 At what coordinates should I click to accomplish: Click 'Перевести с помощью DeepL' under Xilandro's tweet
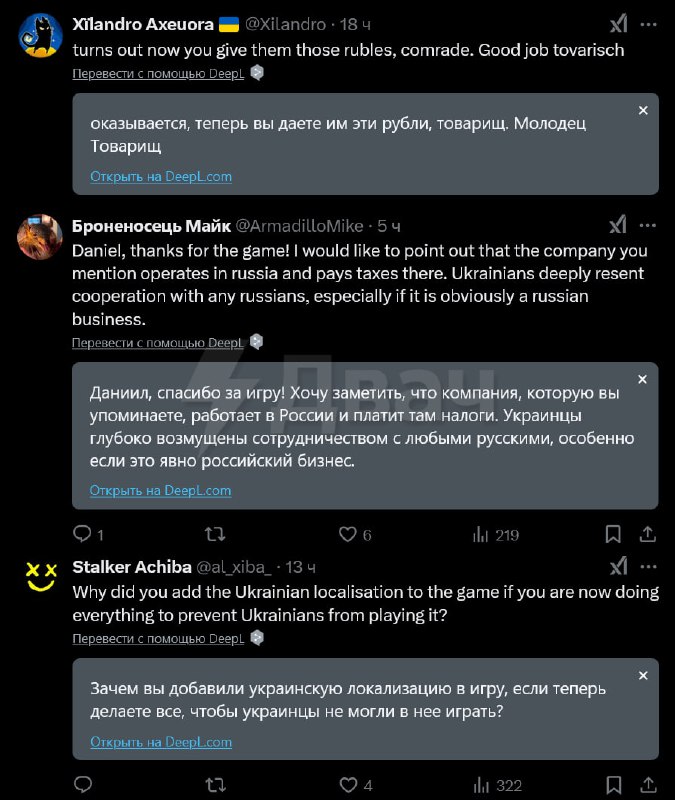click(x=158, y=73)
